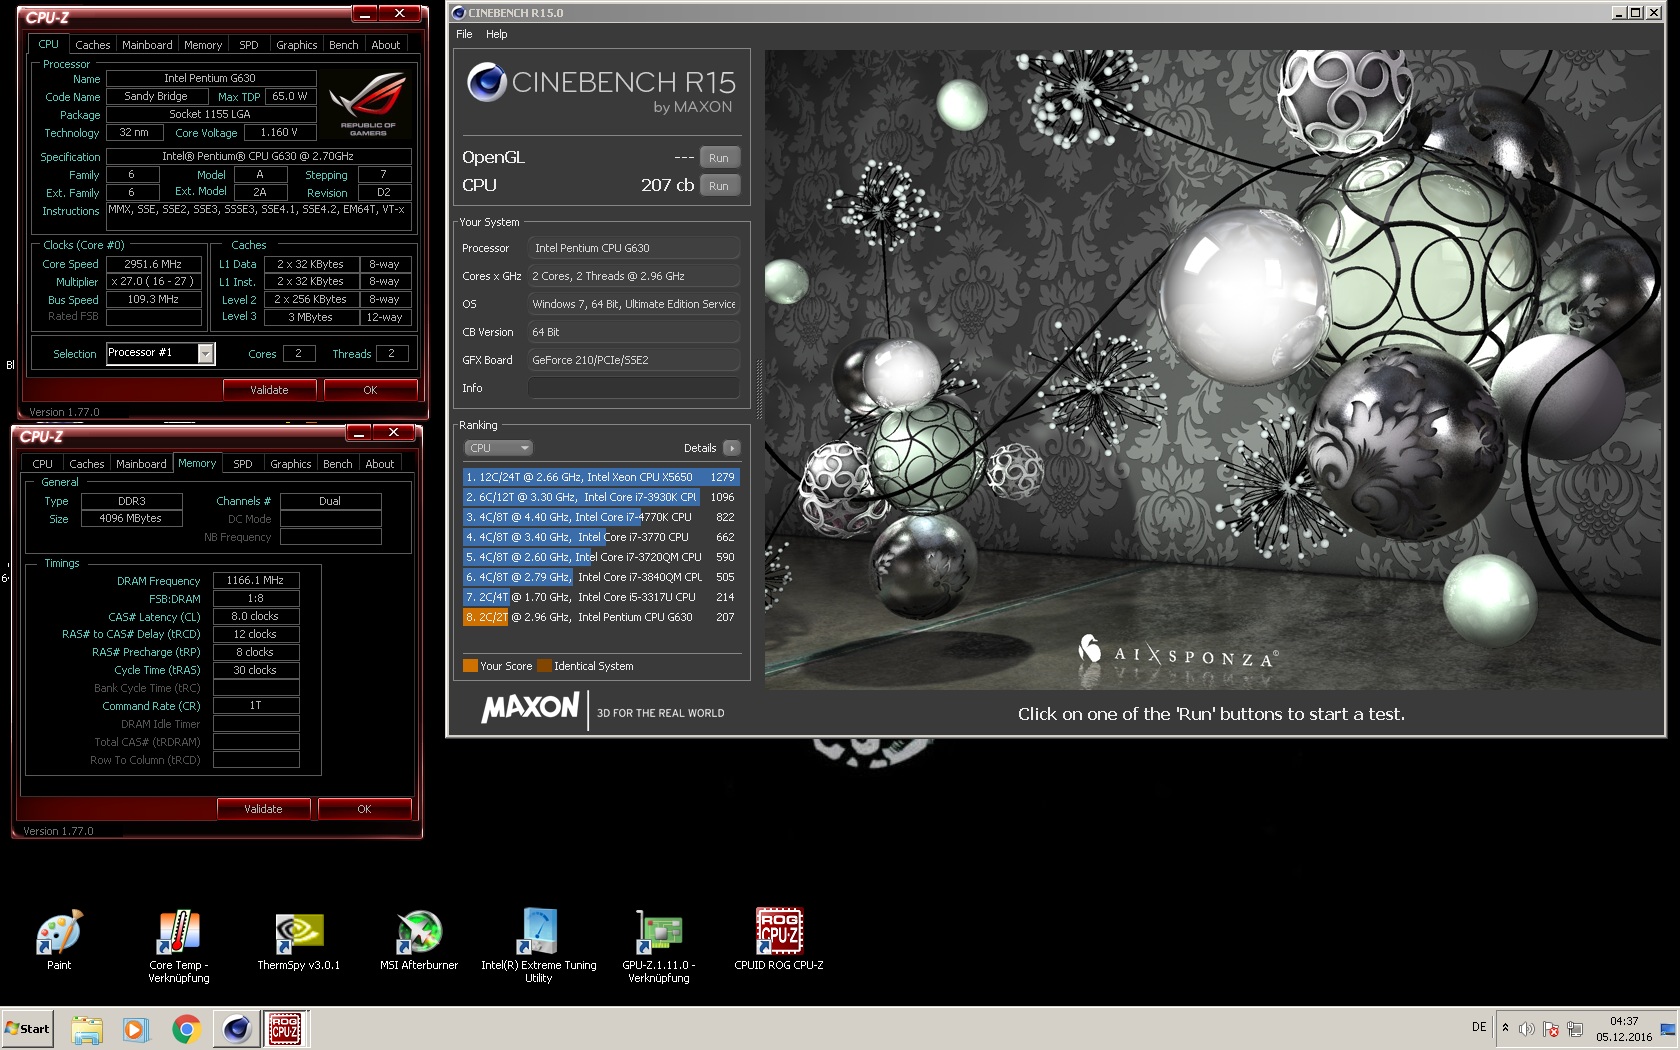1680x1050 pixels.
Task: Click Show Desktop icon beside clock
Action: pyautogui.click(x=1667, y=1029)
